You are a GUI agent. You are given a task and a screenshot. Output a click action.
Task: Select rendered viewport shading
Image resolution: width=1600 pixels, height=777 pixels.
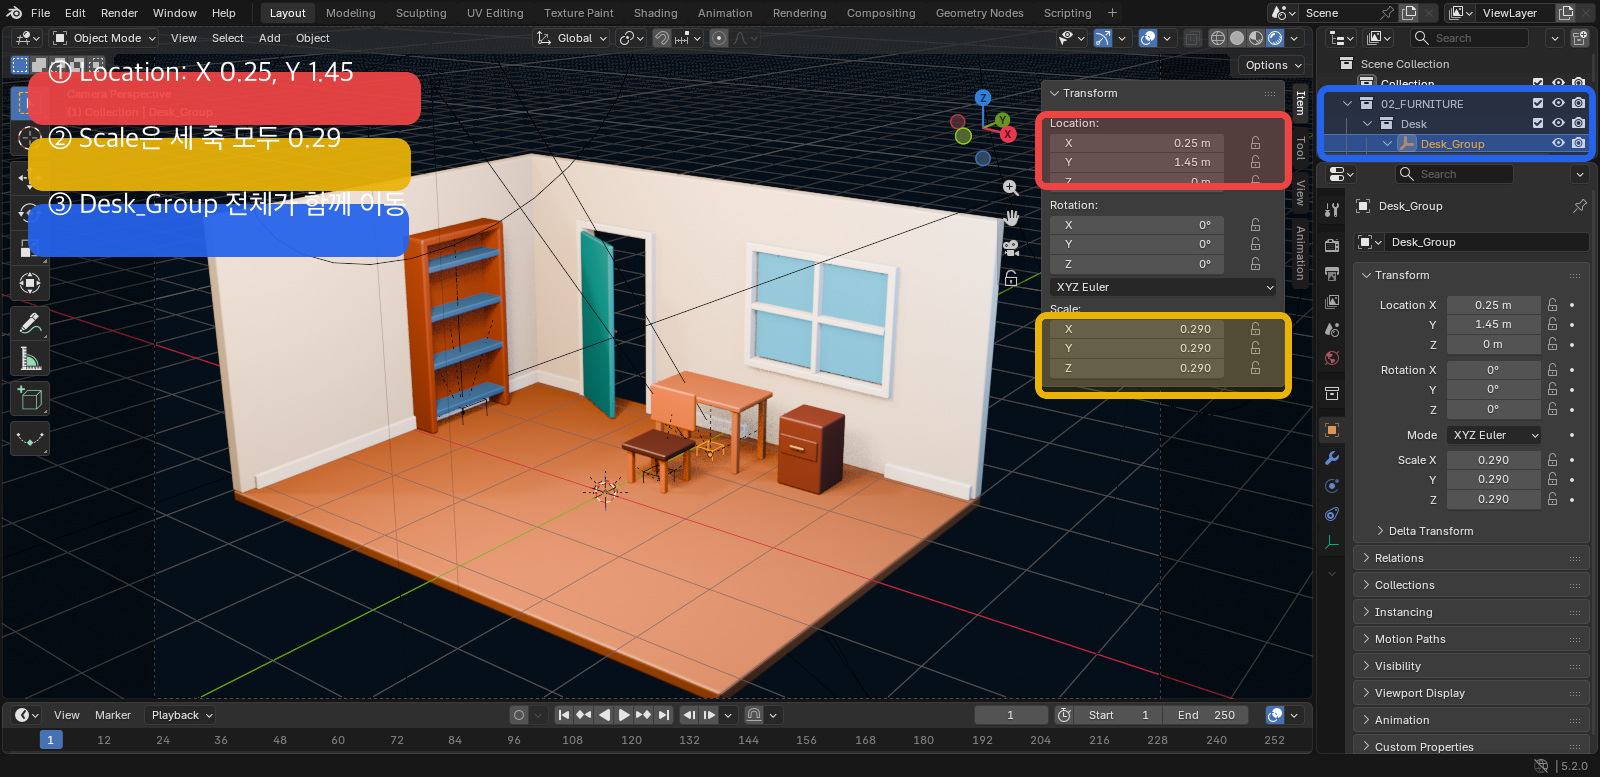[1275, 38]
